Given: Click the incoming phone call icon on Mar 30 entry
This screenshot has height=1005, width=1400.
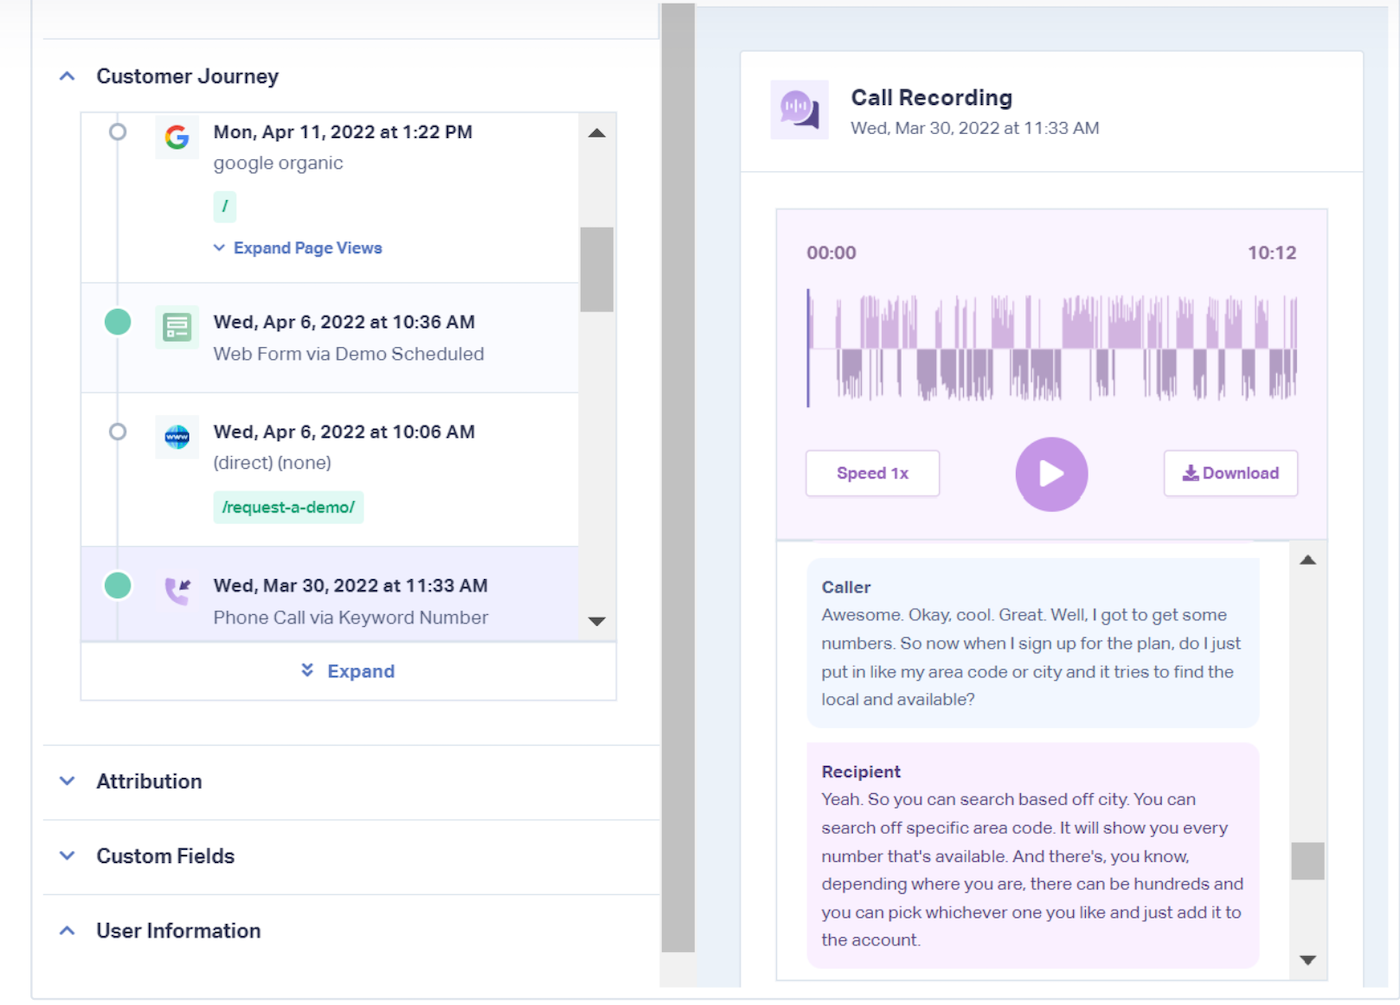Looking at the screenshot, I should 177,590.
